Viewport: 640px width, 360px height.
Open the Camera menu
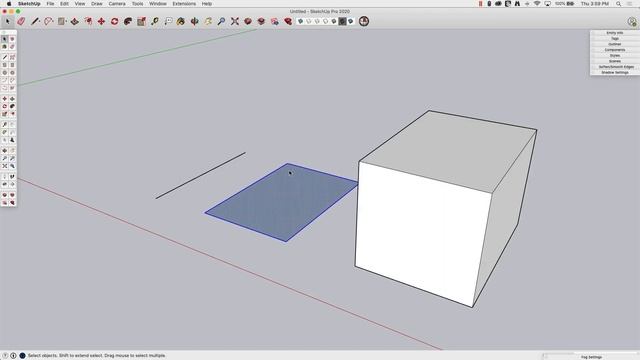coord(117,4)
